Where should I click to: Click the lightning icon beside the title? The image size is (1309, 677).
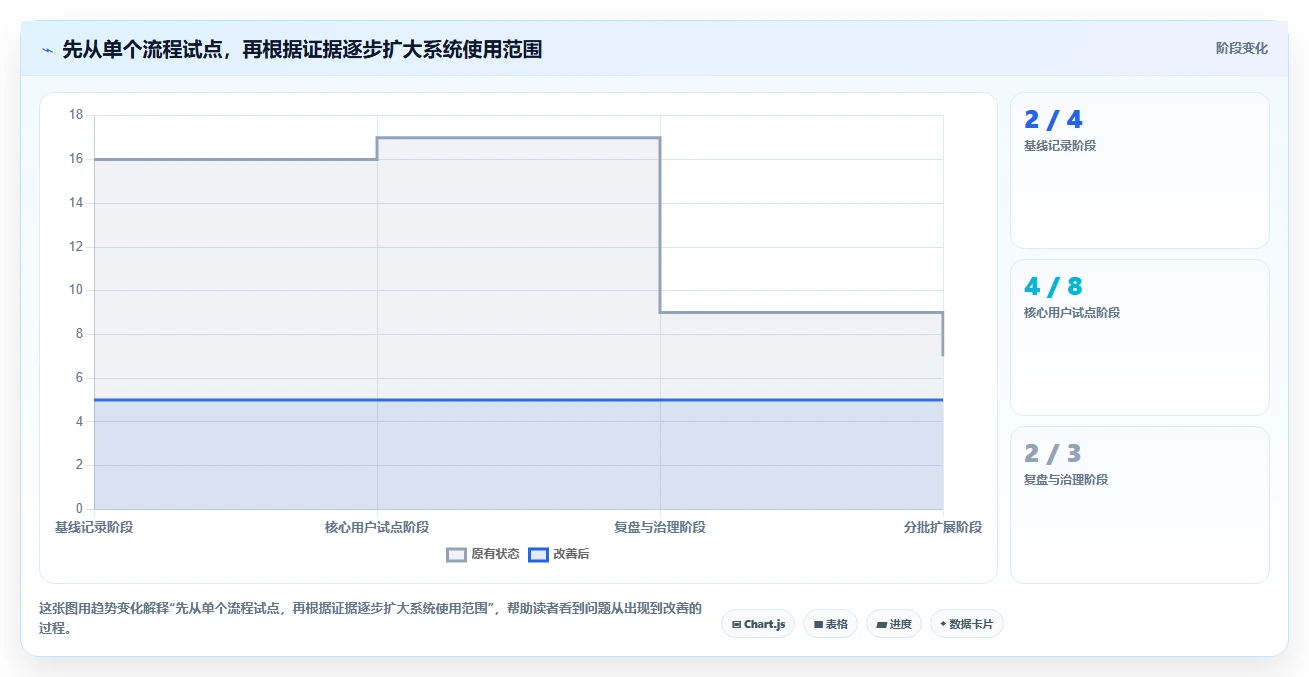point(47,50)
